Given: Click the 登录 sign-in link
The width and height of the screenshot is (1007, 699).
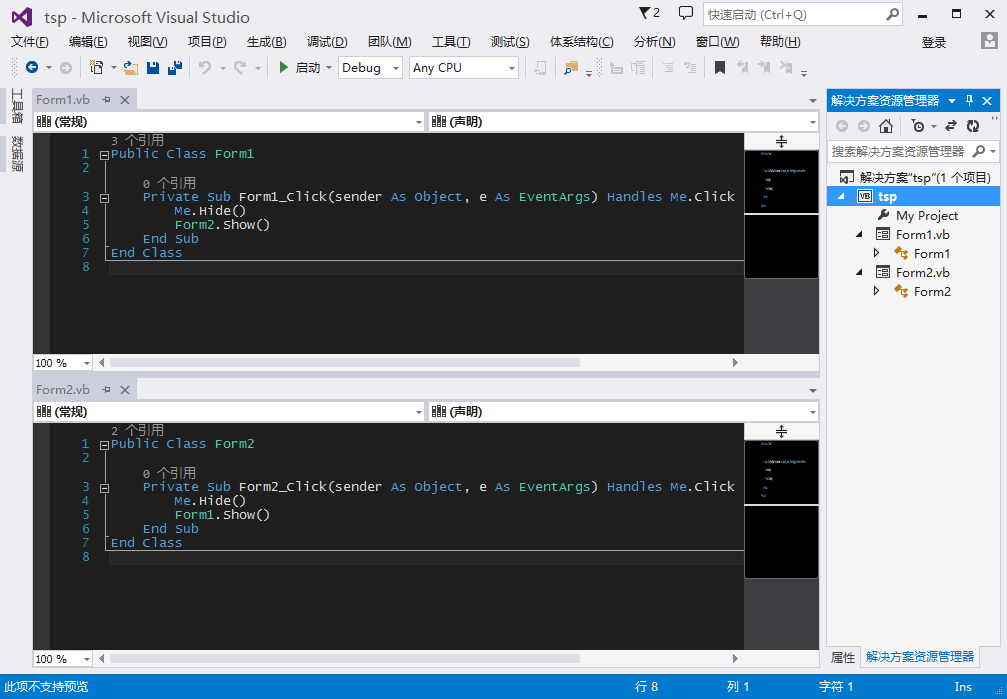Looking at the screenshot, I should click(933, 42).
